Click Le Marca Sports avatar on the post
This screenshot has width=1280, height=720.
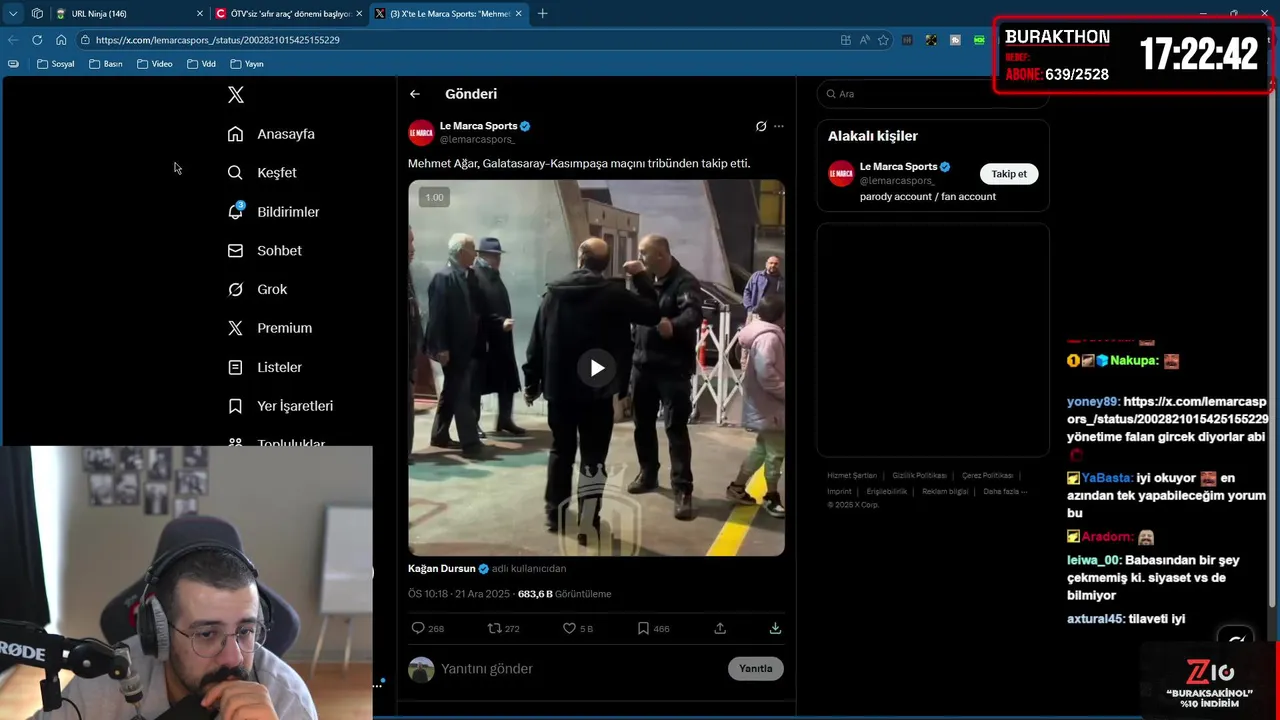point(421,132)
